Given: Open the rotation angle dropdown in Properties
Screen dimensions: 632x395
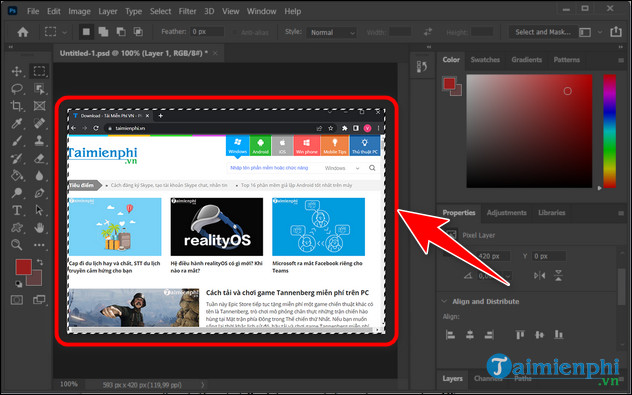Looking at the screenshot, I should (x=507, y=276).
